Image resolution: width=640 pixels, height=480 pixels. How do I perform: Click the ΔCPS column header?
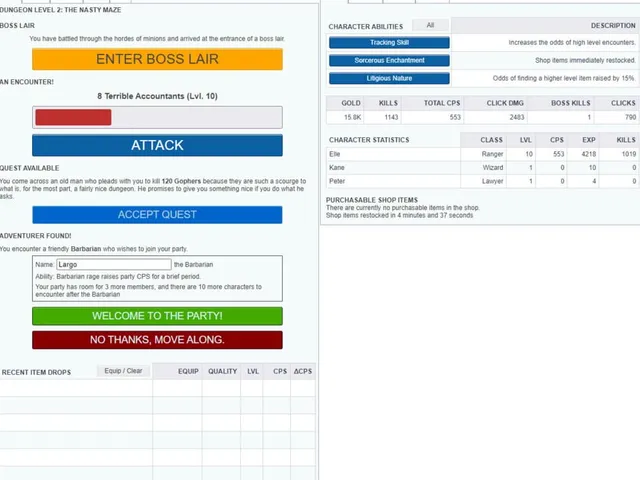pyautogui.click(x=303, y=371)
